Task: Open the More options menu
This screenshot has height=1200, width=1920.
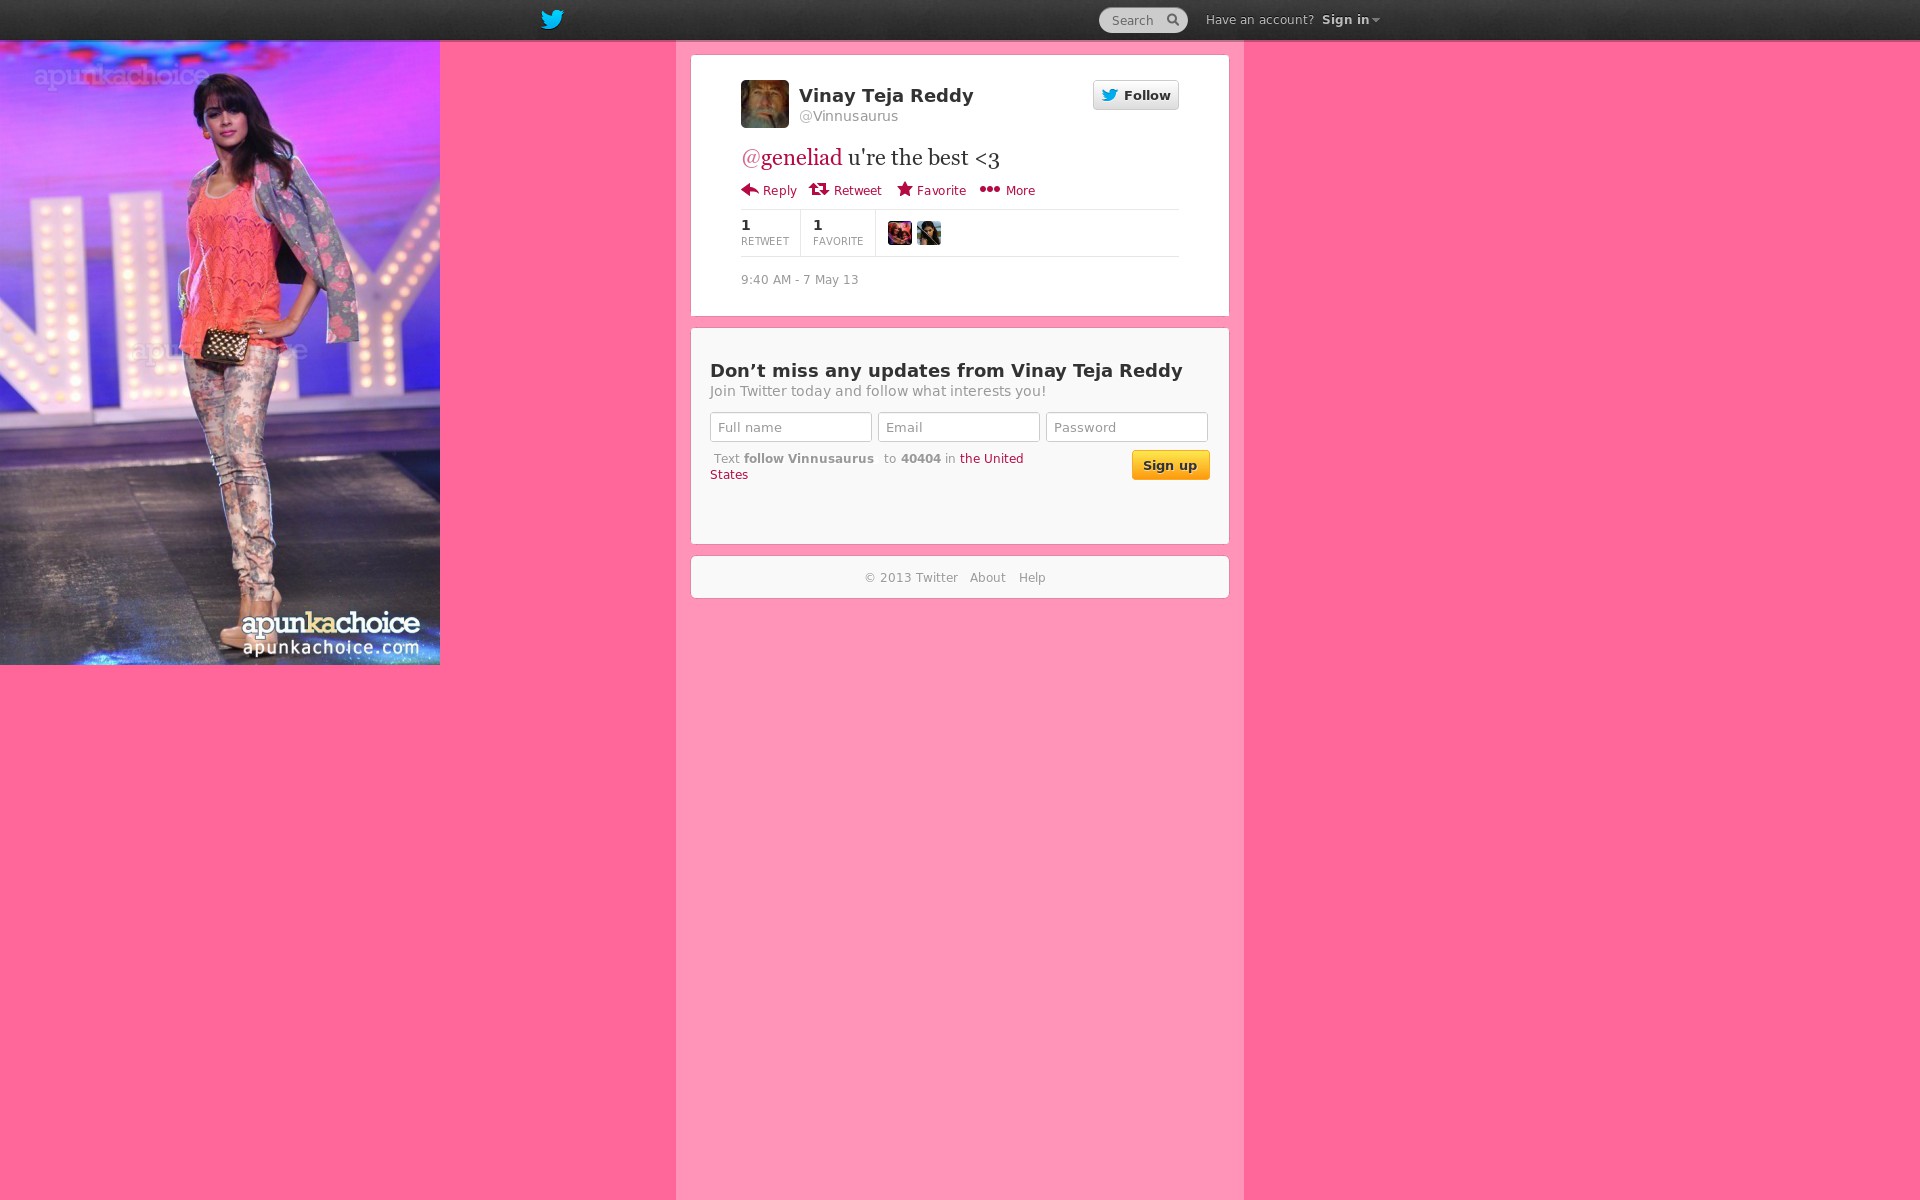Action: (1007, 190)
